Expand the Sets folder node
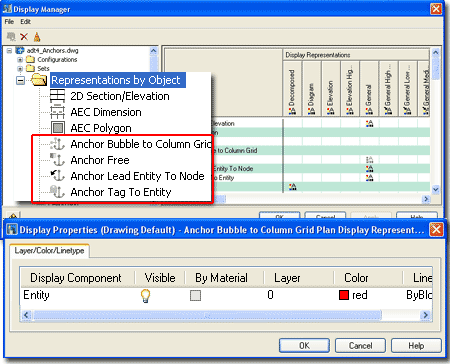Screen dimensions: 450x364 20,69
